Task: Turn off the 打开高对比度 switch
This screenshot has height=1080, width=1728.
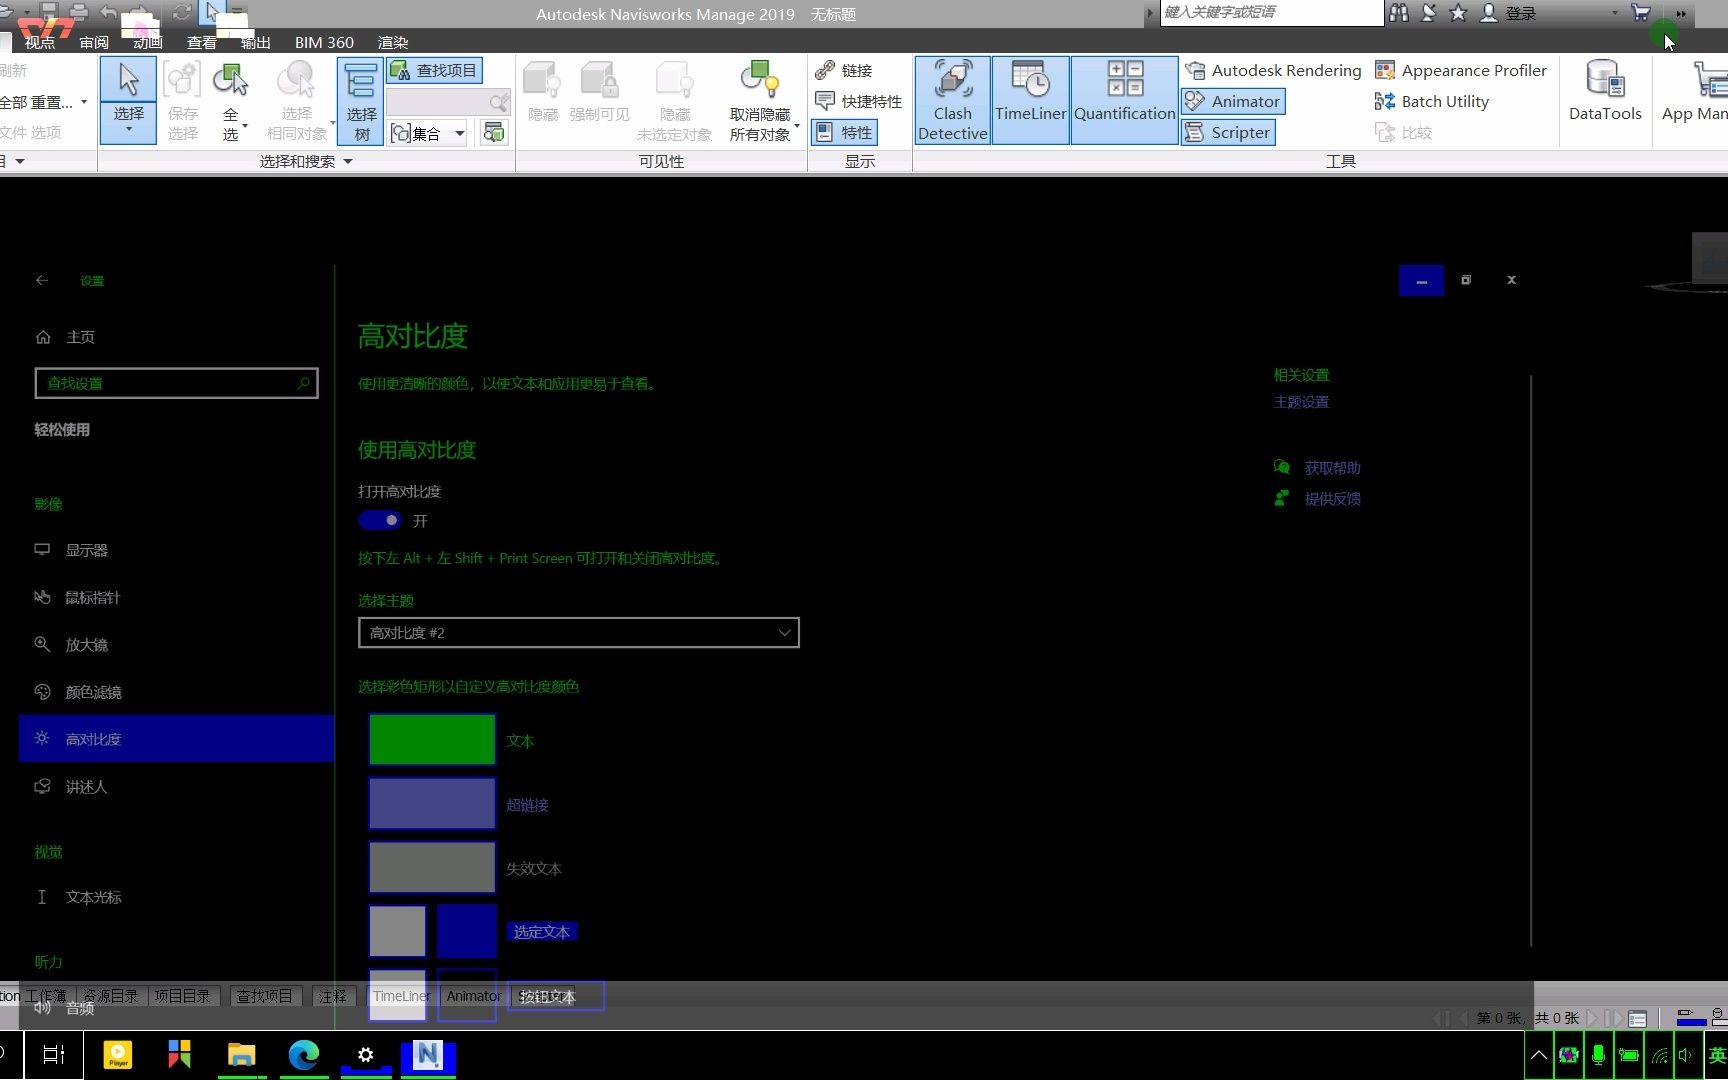Action: click(x=378, y=520)
